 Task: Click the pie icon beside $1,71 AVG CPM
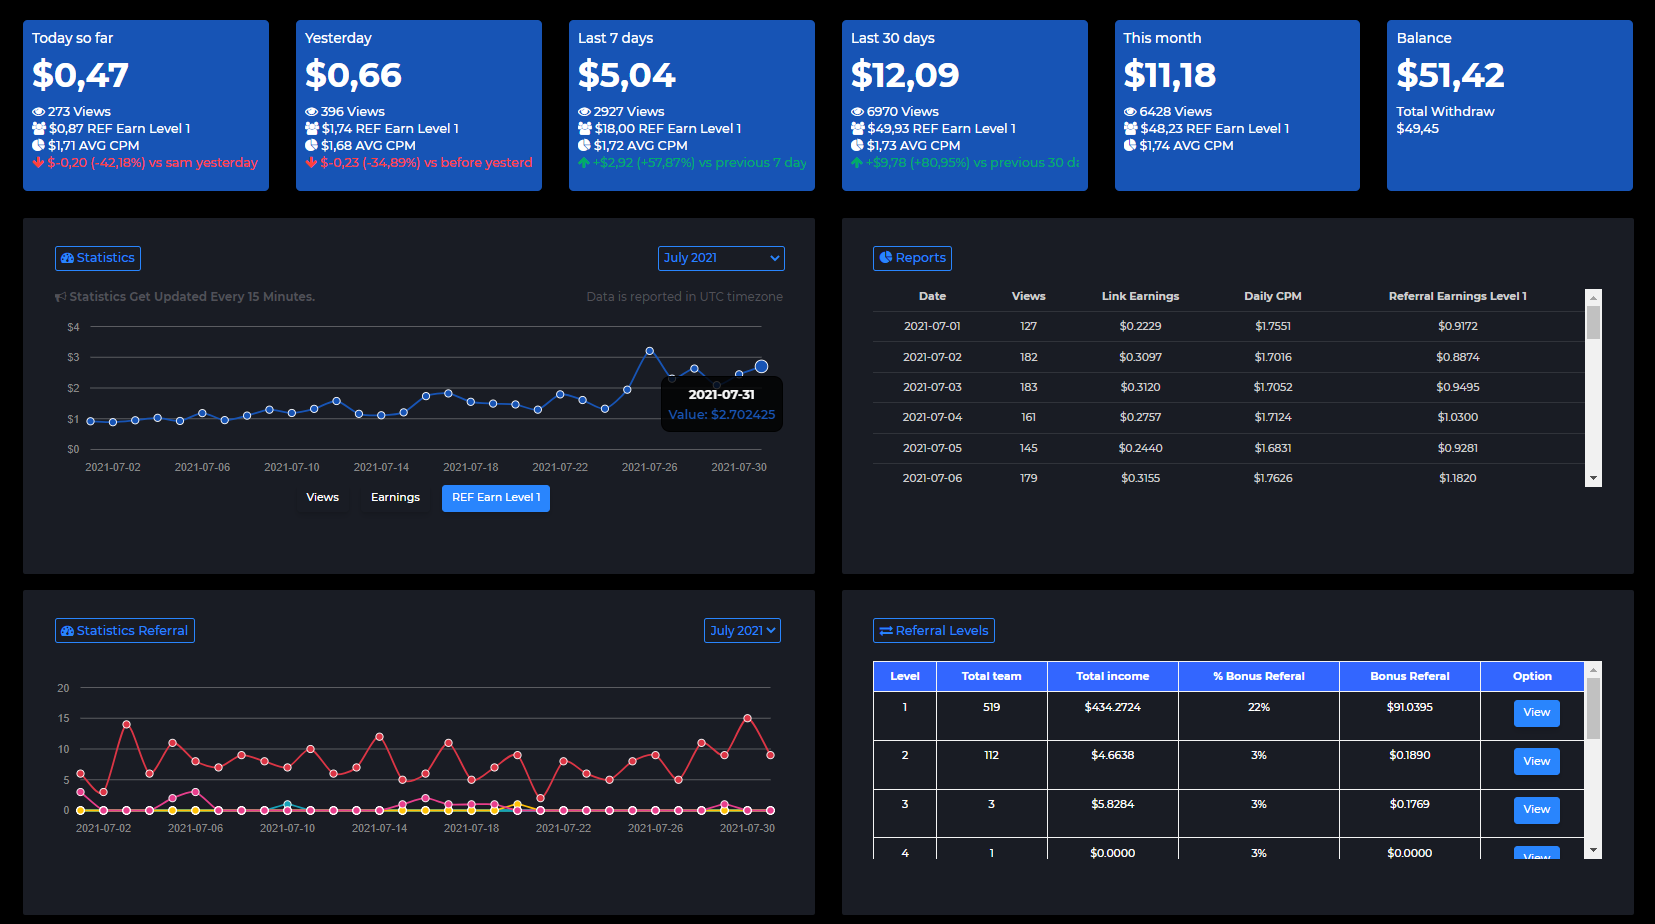38,146
